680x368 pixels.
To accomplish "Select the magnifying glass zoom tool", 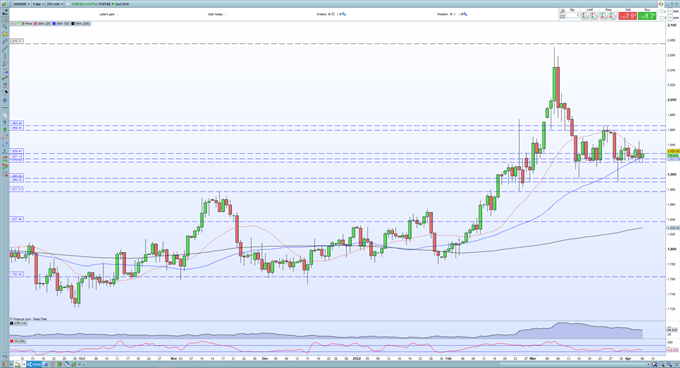I will [x=5, y=27].
